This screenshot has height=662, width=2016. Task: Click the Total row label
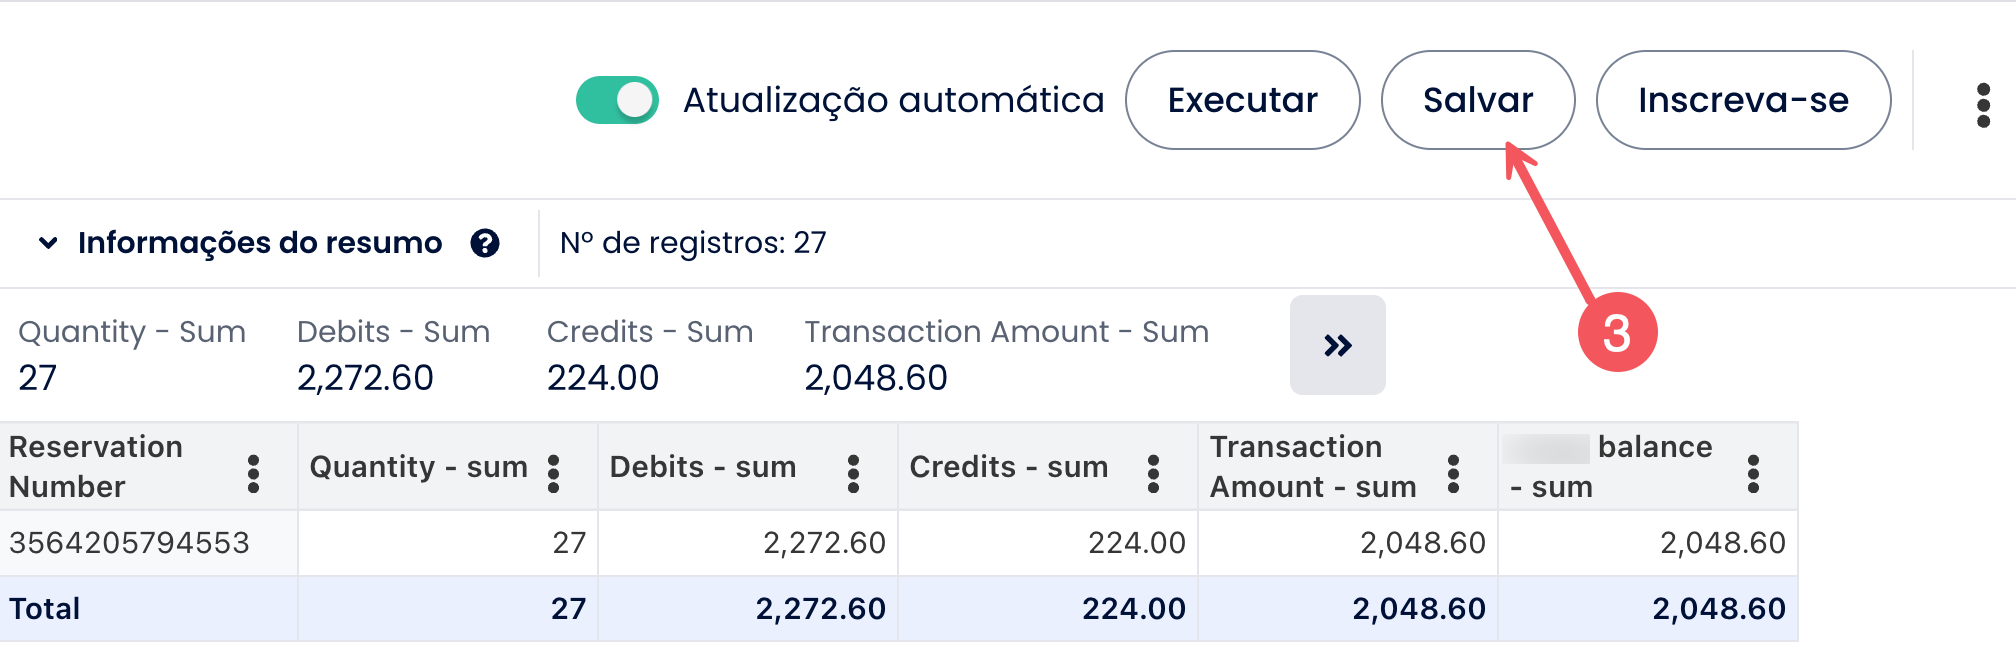click(x=45, y=609)
